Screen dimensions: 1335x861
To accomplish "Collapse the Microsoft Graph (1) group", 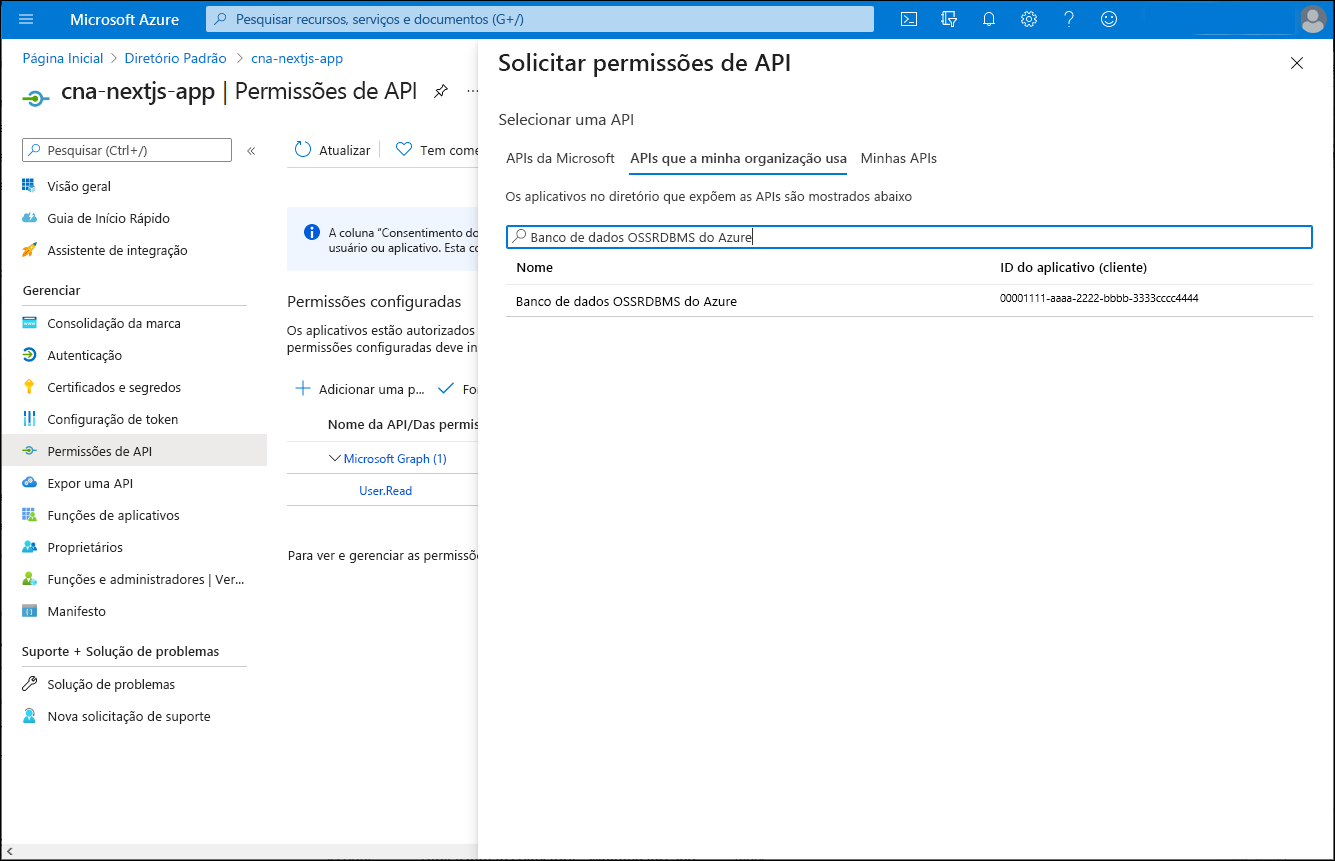I will tap(335, 458).
